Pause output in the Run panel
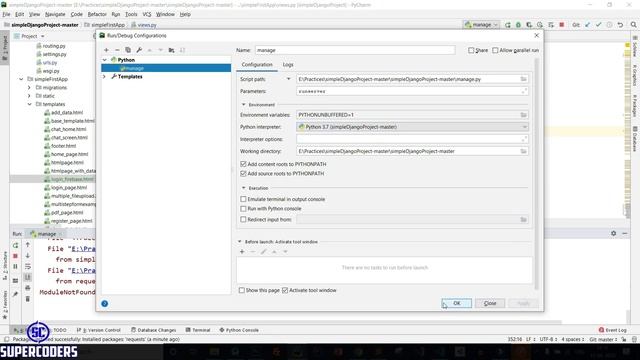 [x=16, y=267]
